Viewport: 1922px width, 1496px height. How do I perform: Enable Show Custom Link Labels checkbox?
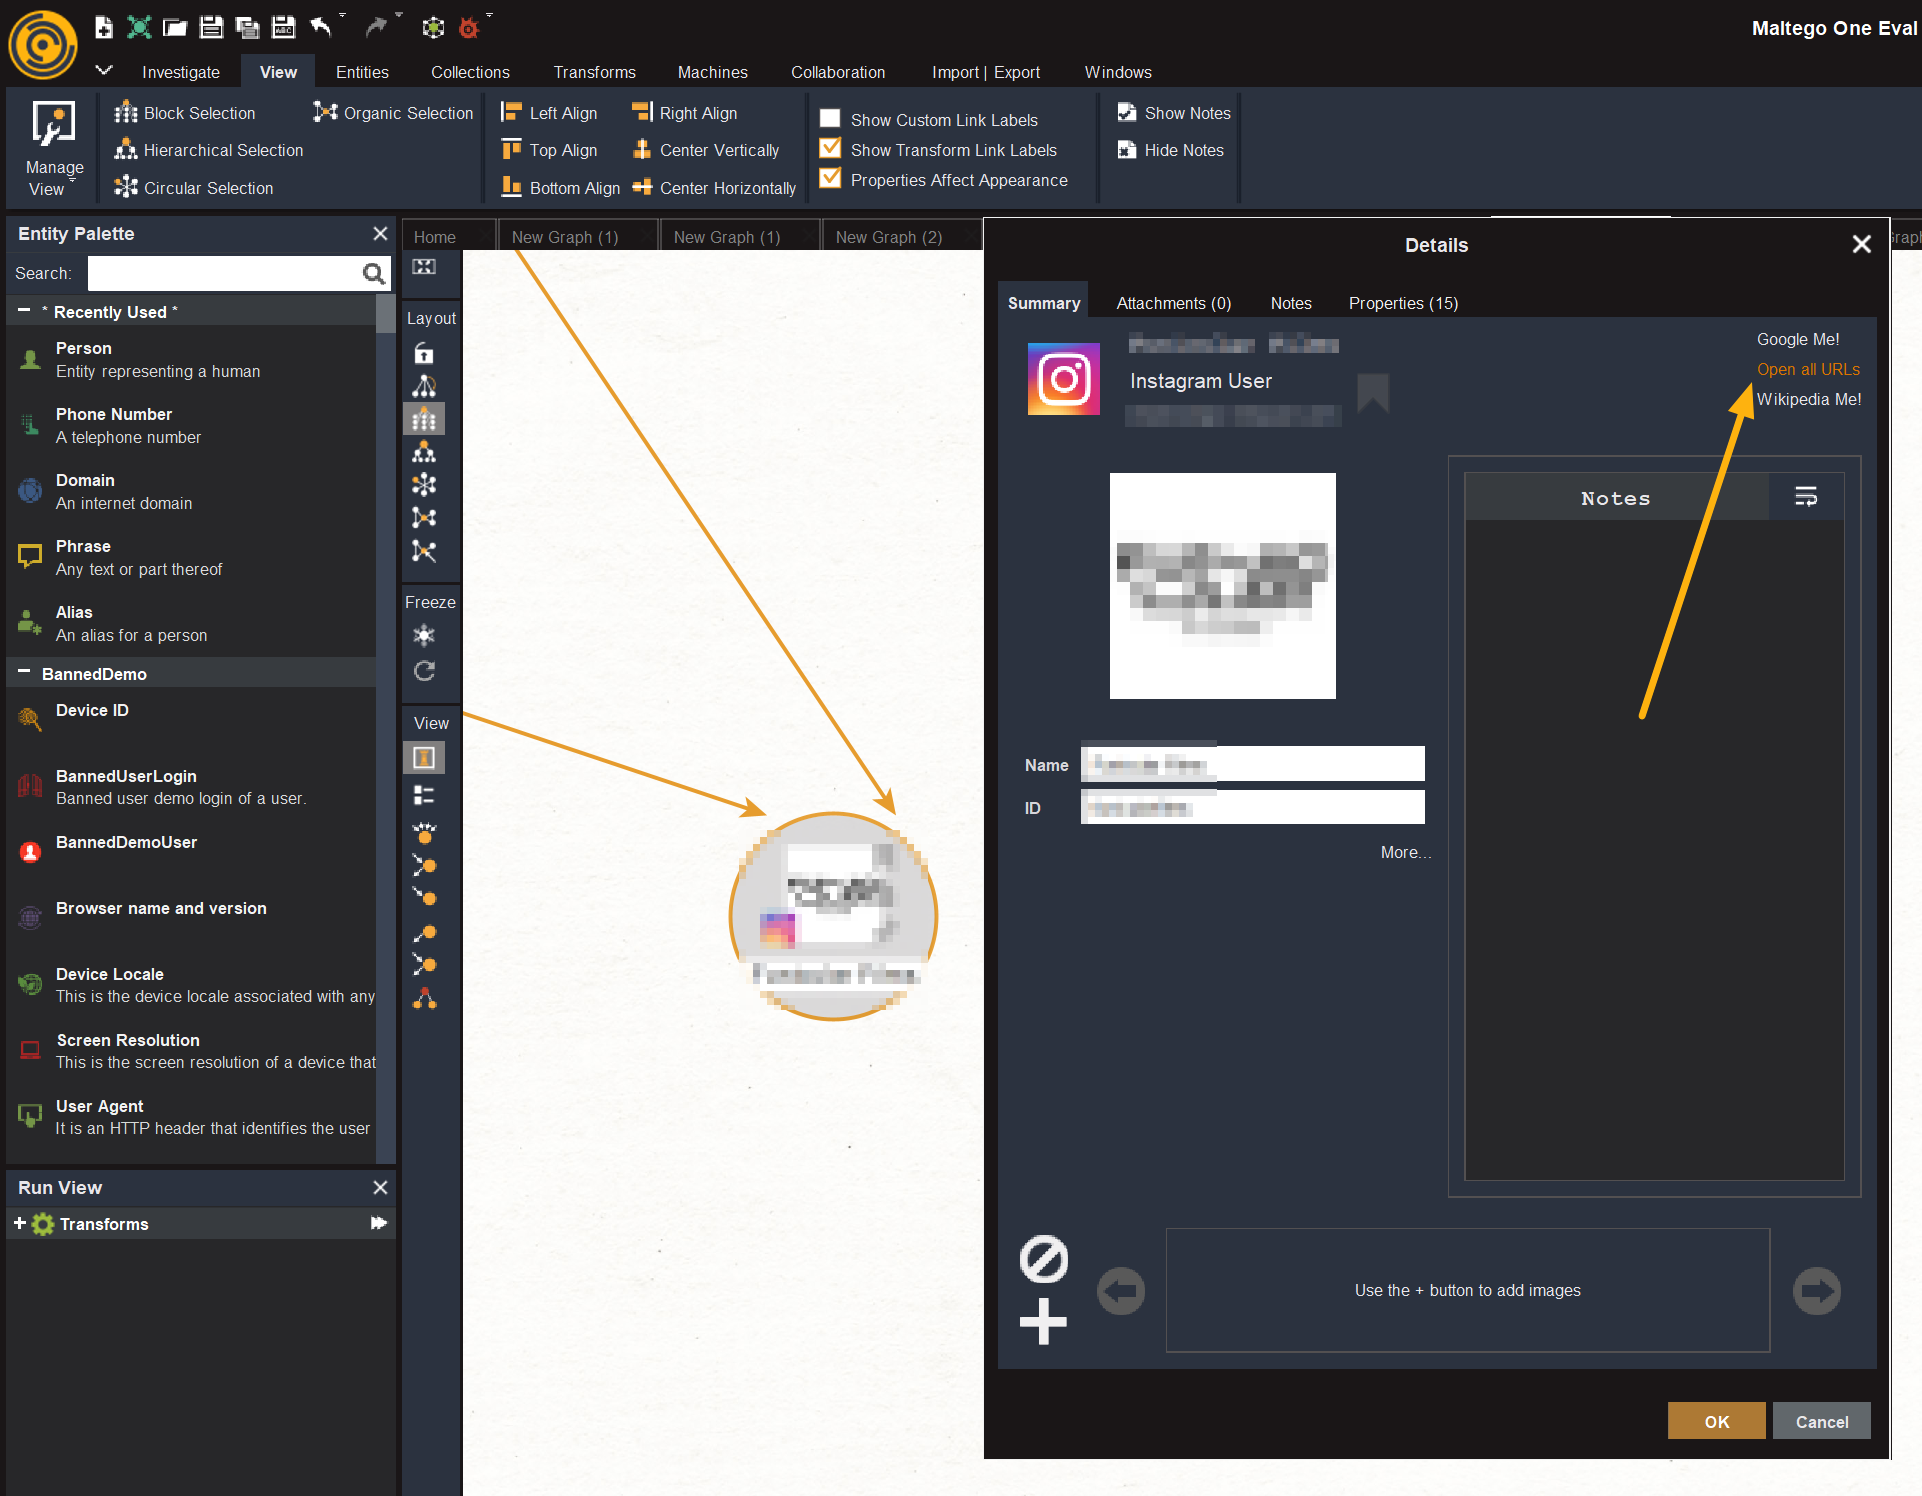pyautogui.click(x=830, y=119)
